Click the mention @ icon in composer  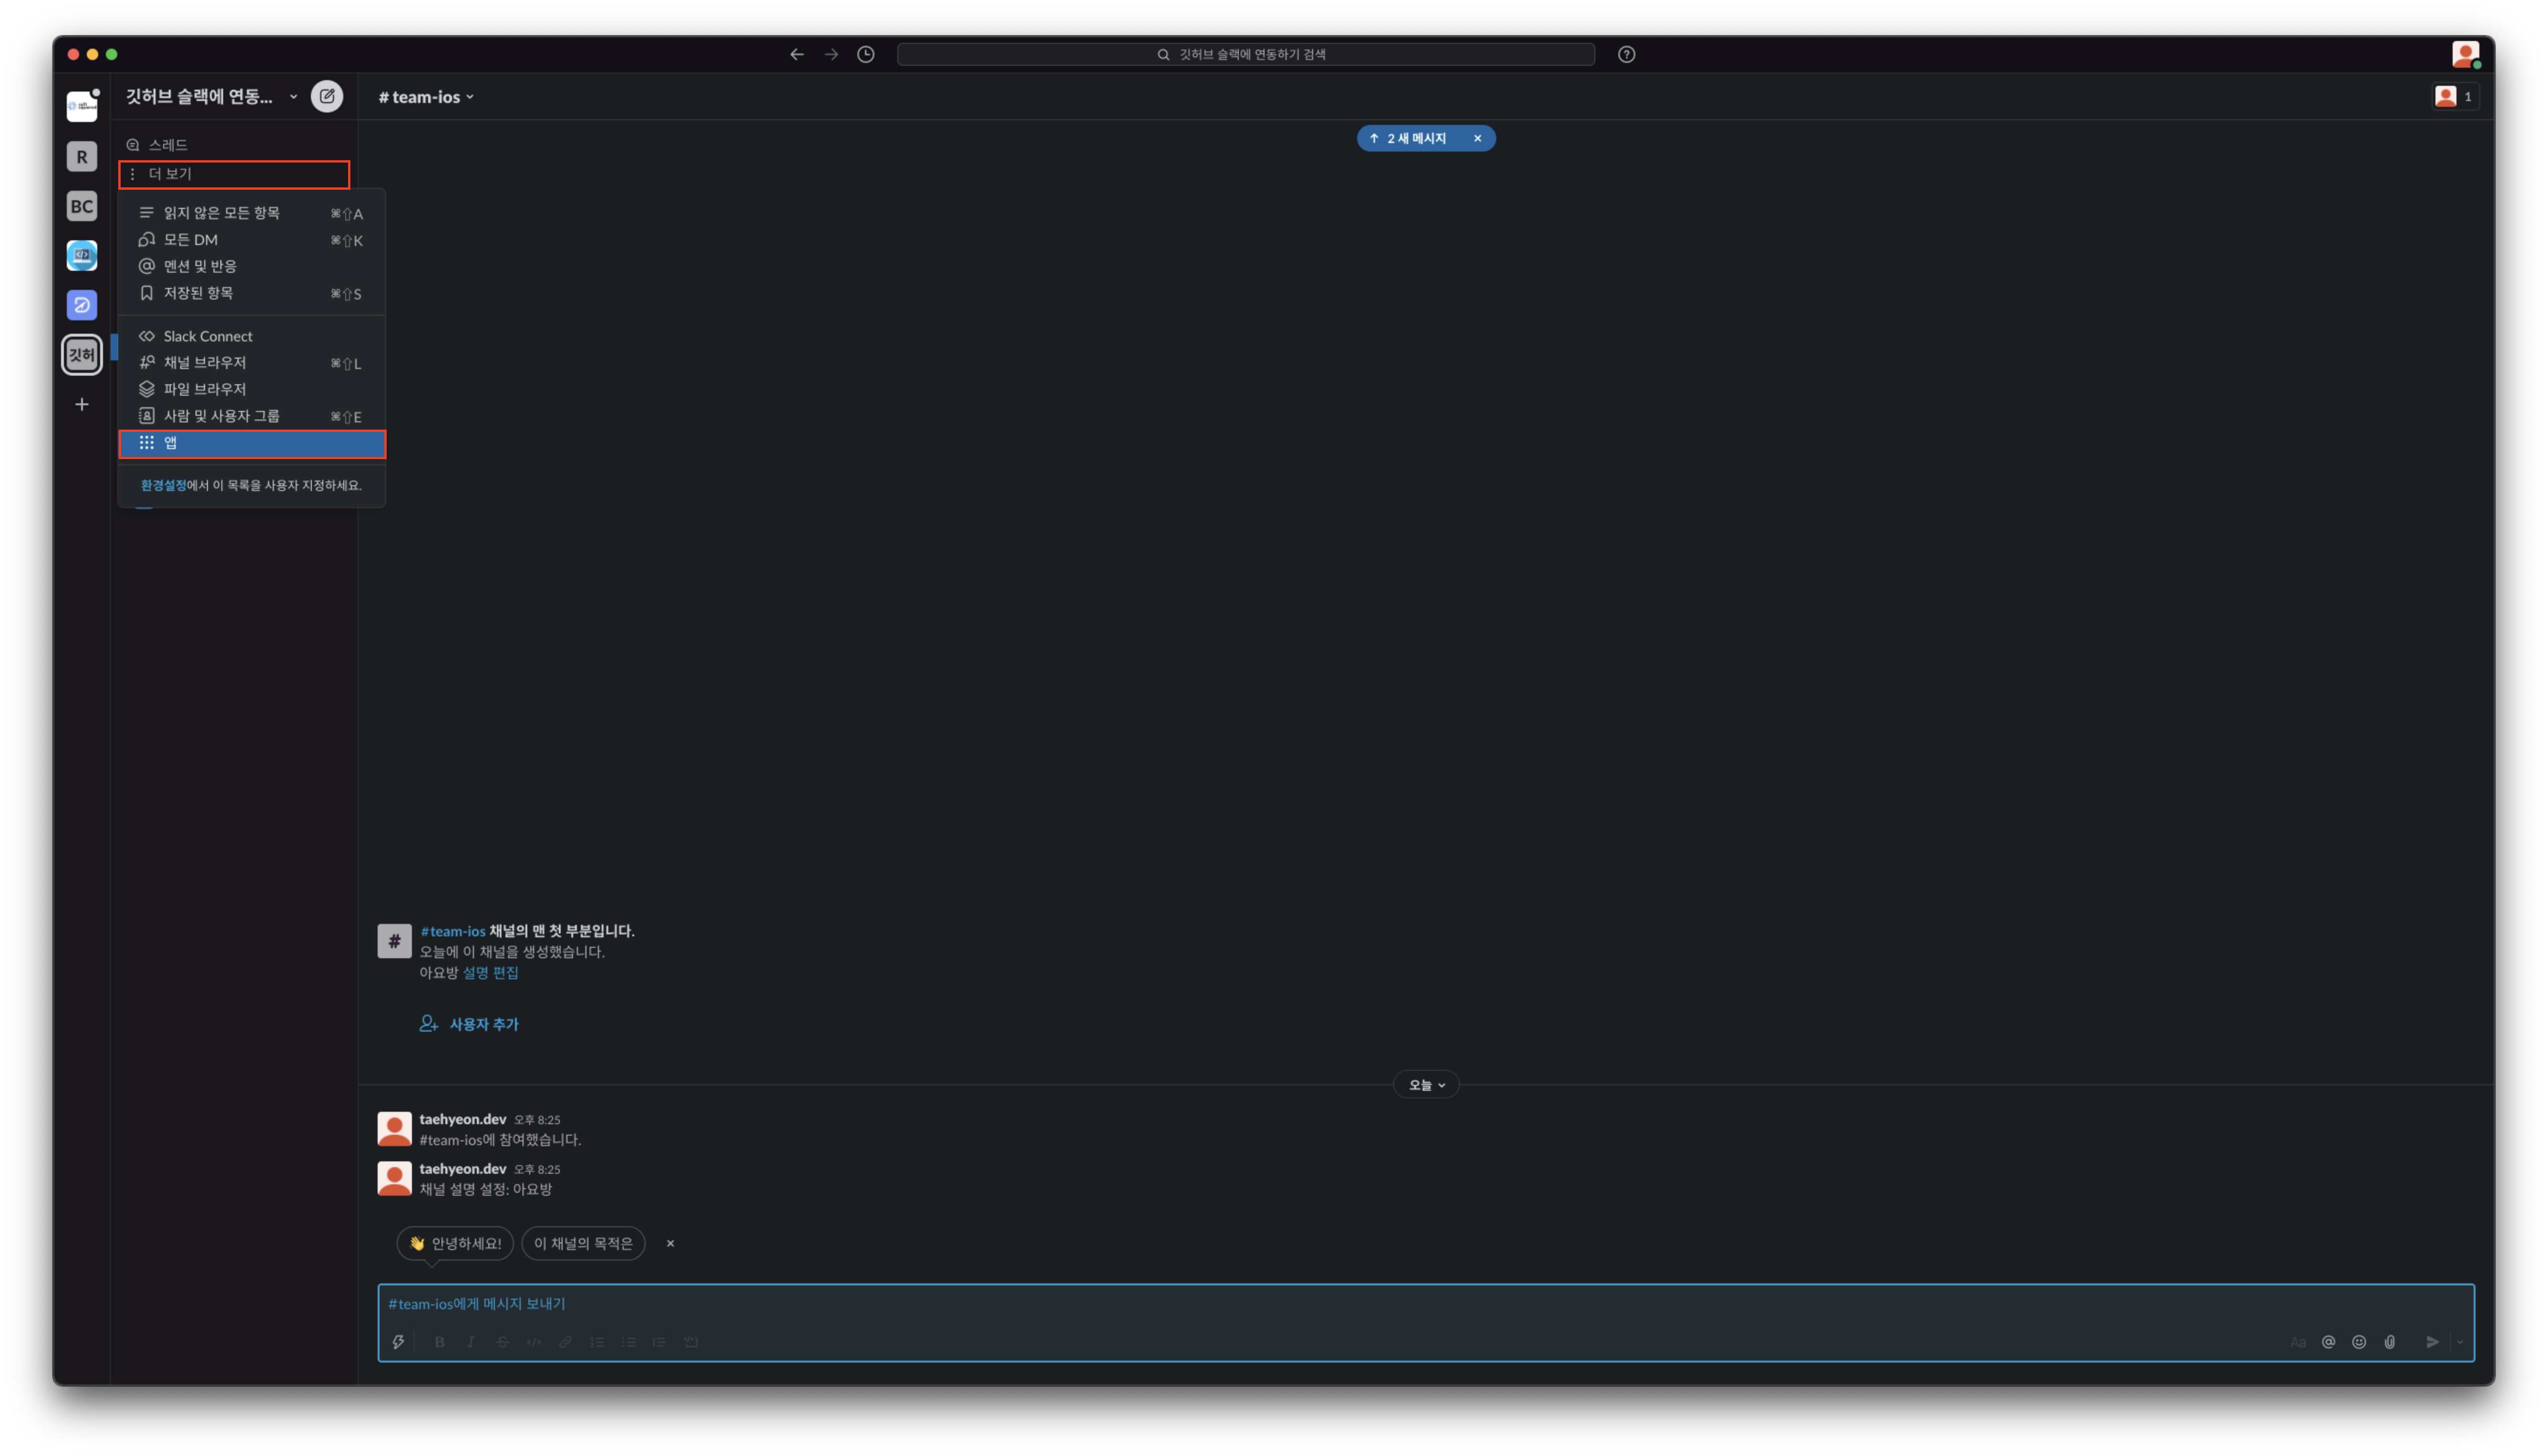click(2328, 1342)
